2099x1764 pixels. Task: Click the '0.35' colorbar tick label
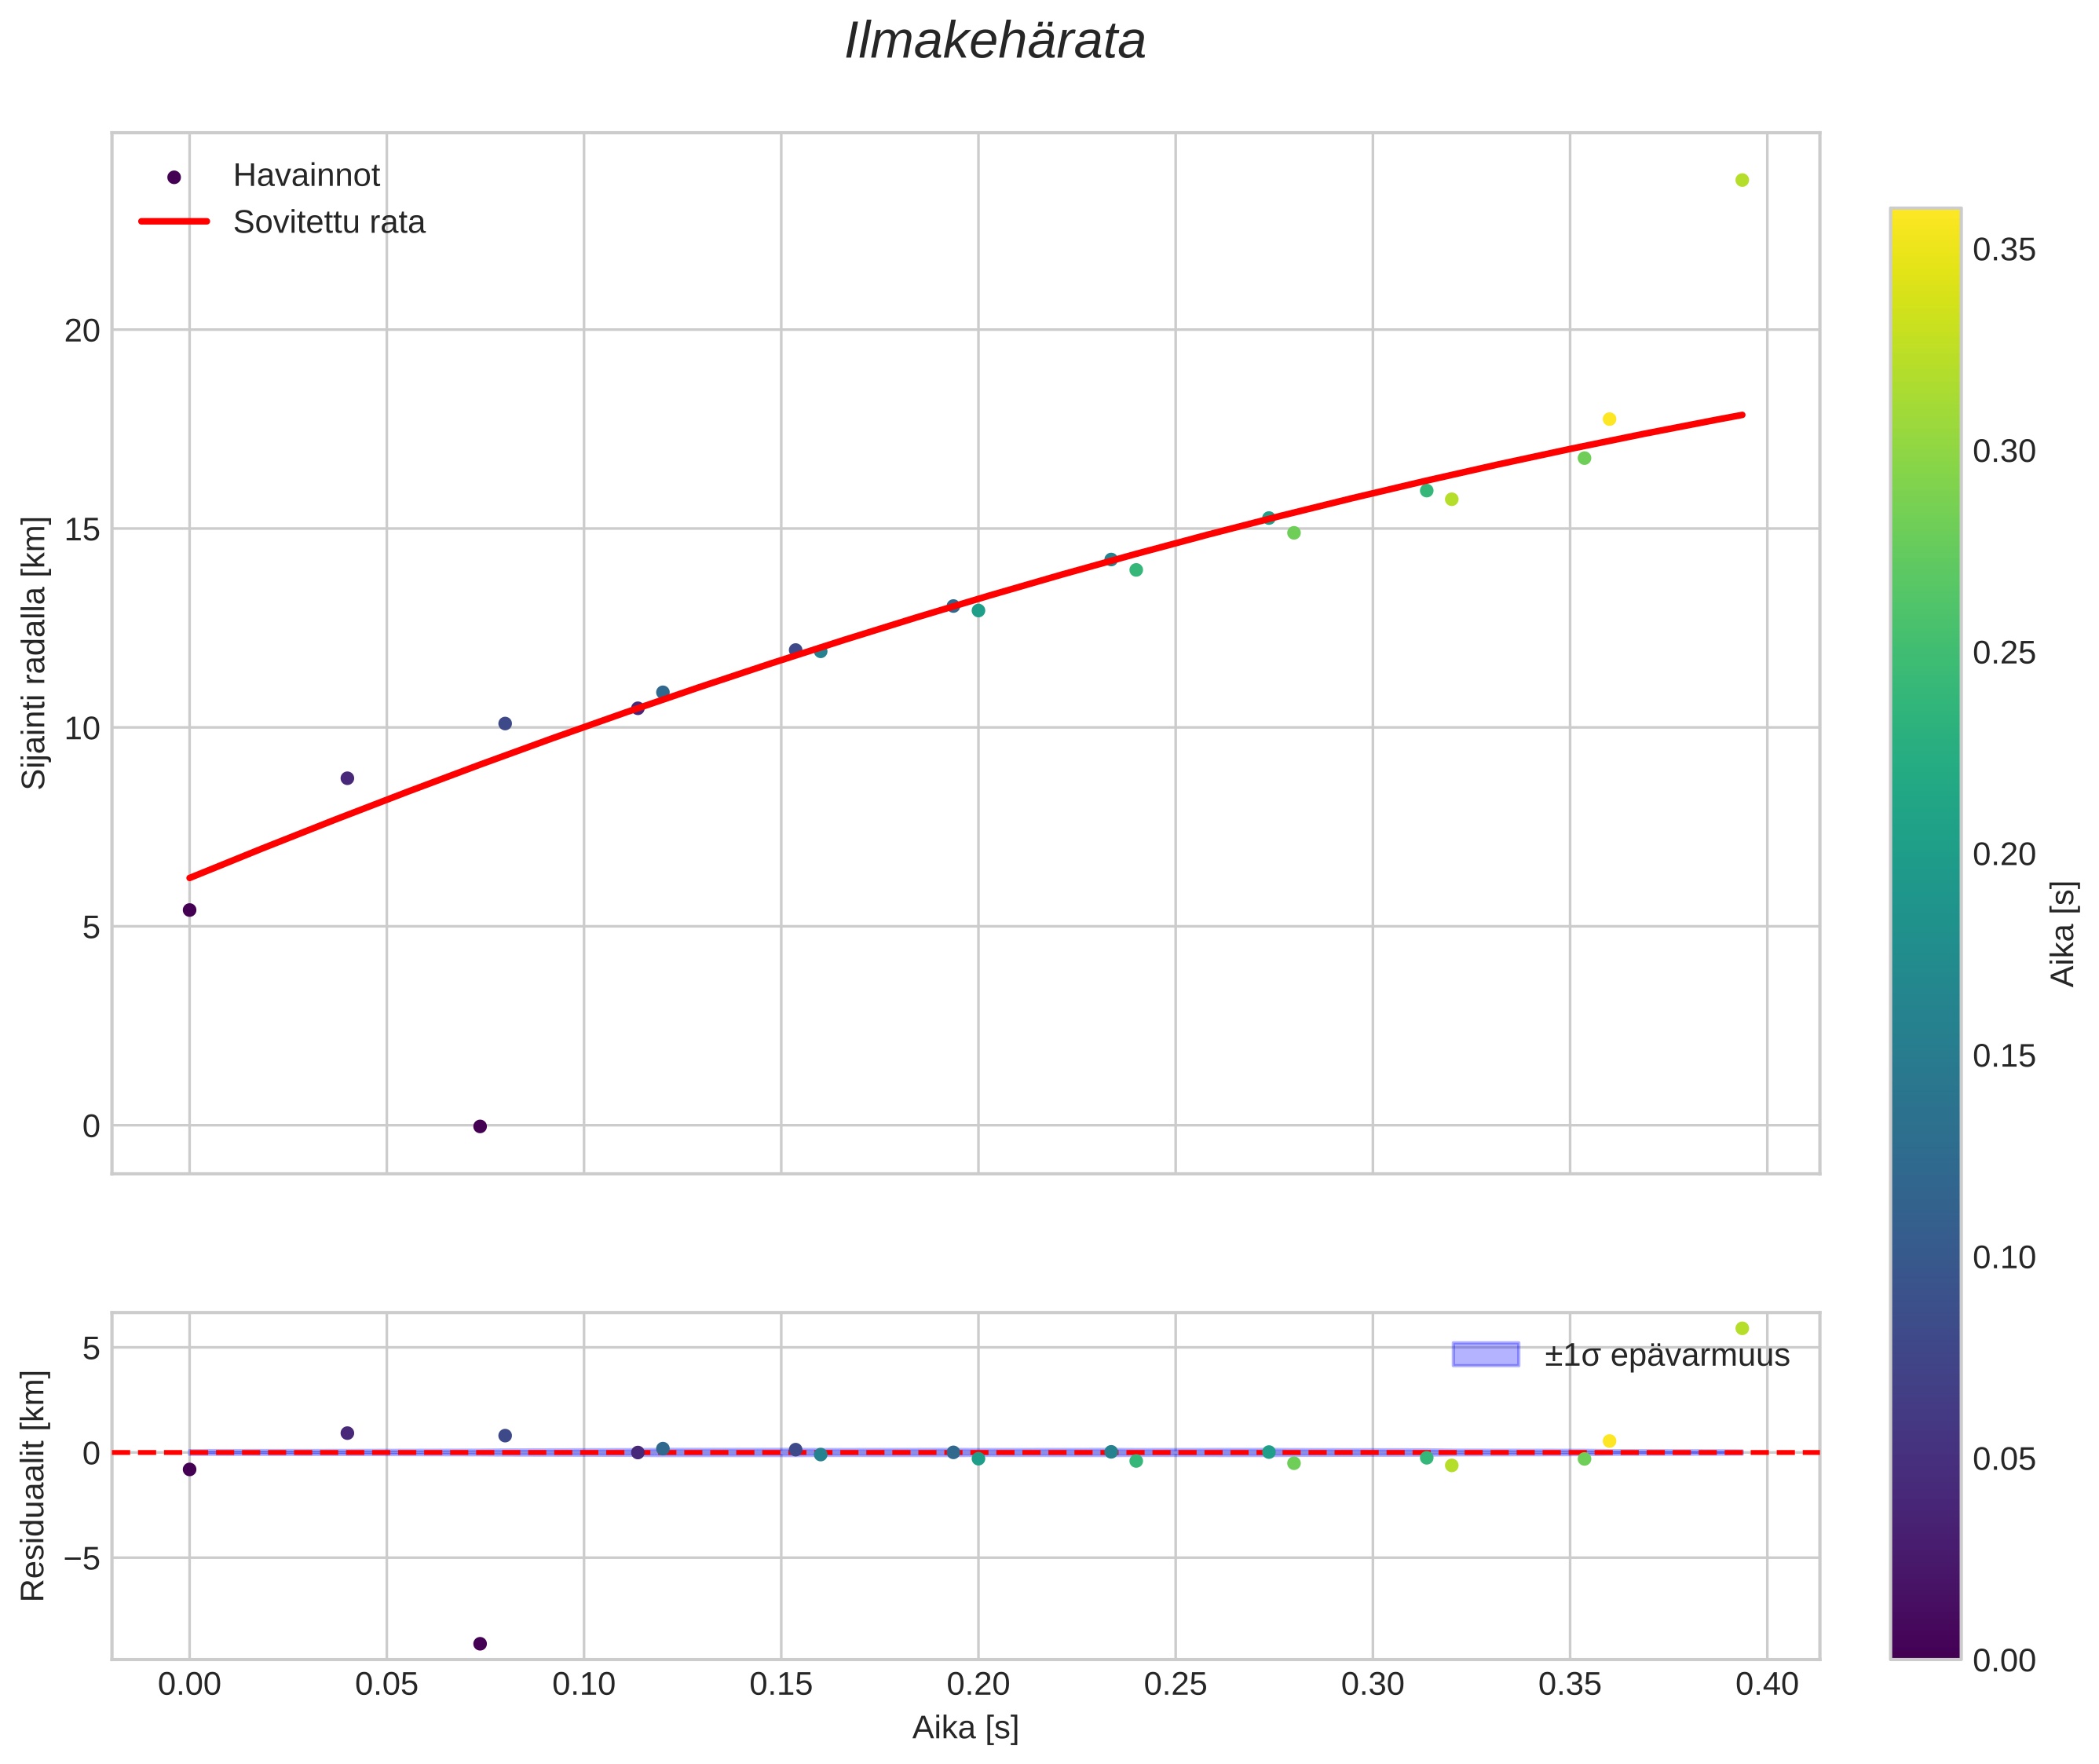pyautogui.click(x=2003, y=250)
